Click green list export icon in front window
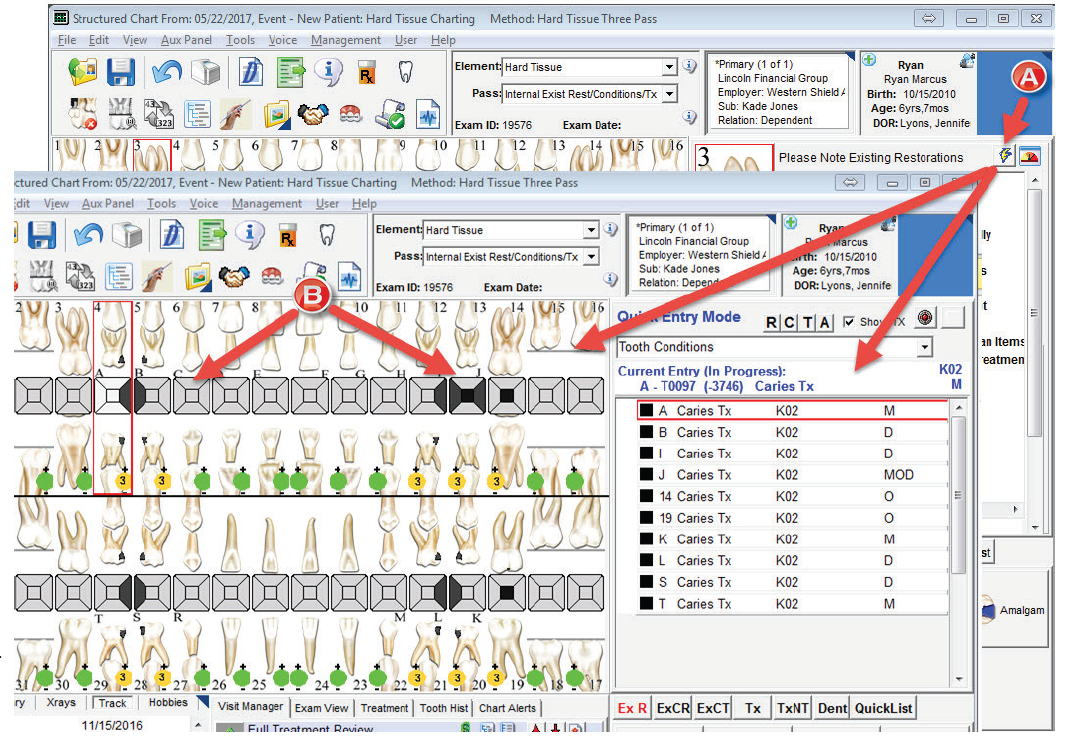Image resolution: width=1074 pixels, height=752 pixels. pos(212,235)
